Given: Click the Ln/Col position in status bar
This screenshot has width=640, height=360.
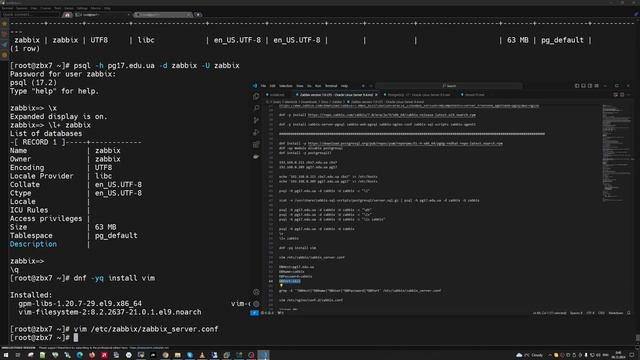Looking at the screenshot, I should pos(549,313).
